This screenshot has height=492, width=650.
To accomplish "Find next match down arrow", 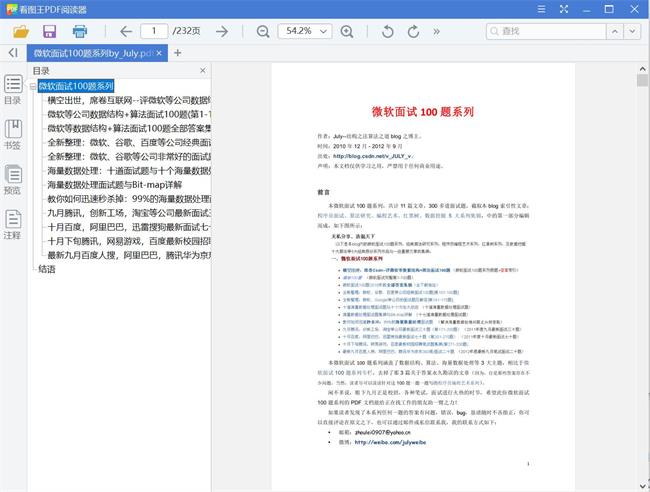I will 632,31.
